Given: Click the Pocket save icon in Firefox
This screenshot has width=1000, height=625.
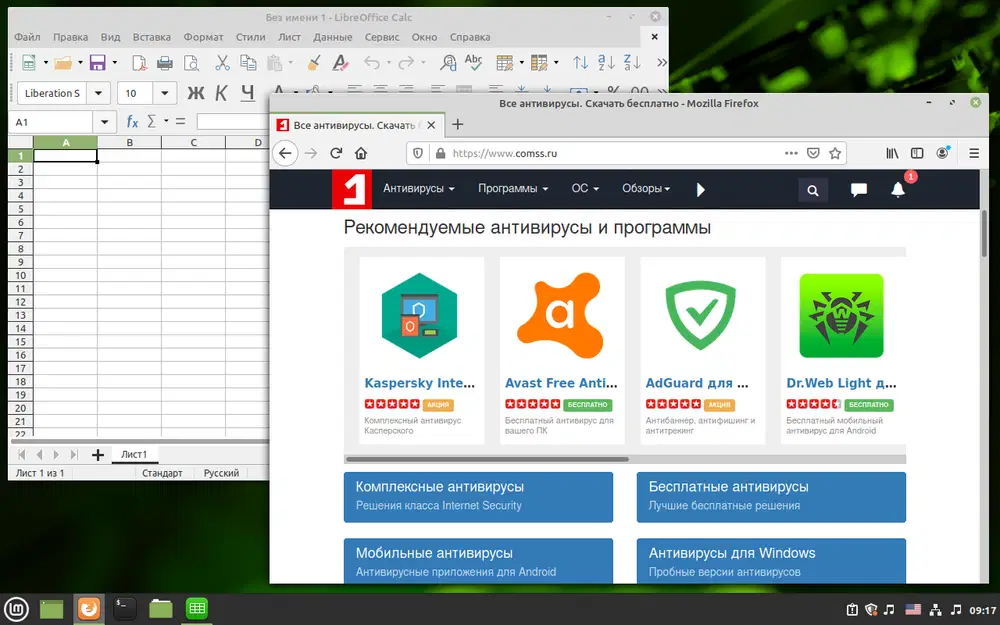Looking at the screenshot, I should coord(813,153).
